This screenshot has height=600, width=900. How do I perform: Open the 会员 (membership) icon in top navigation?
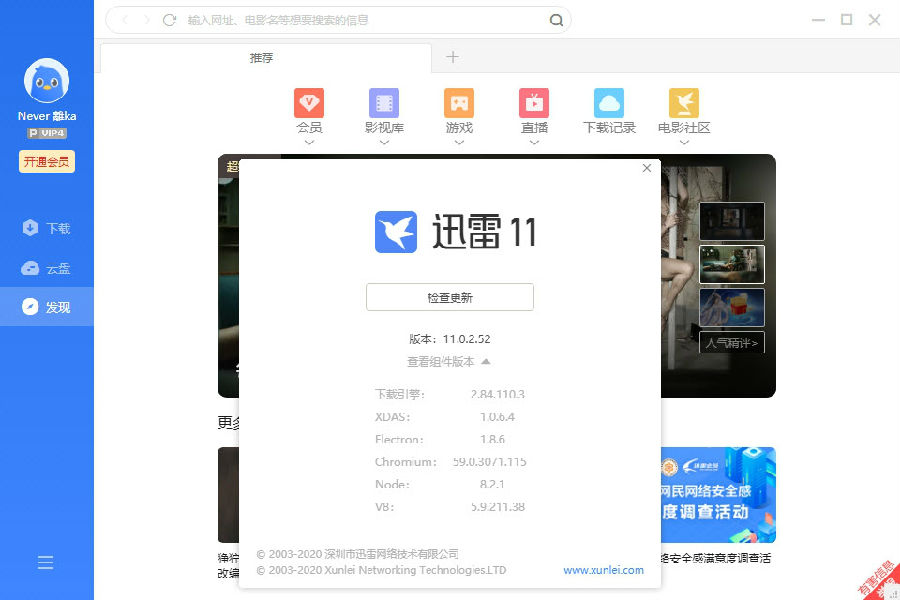(309, 104)
